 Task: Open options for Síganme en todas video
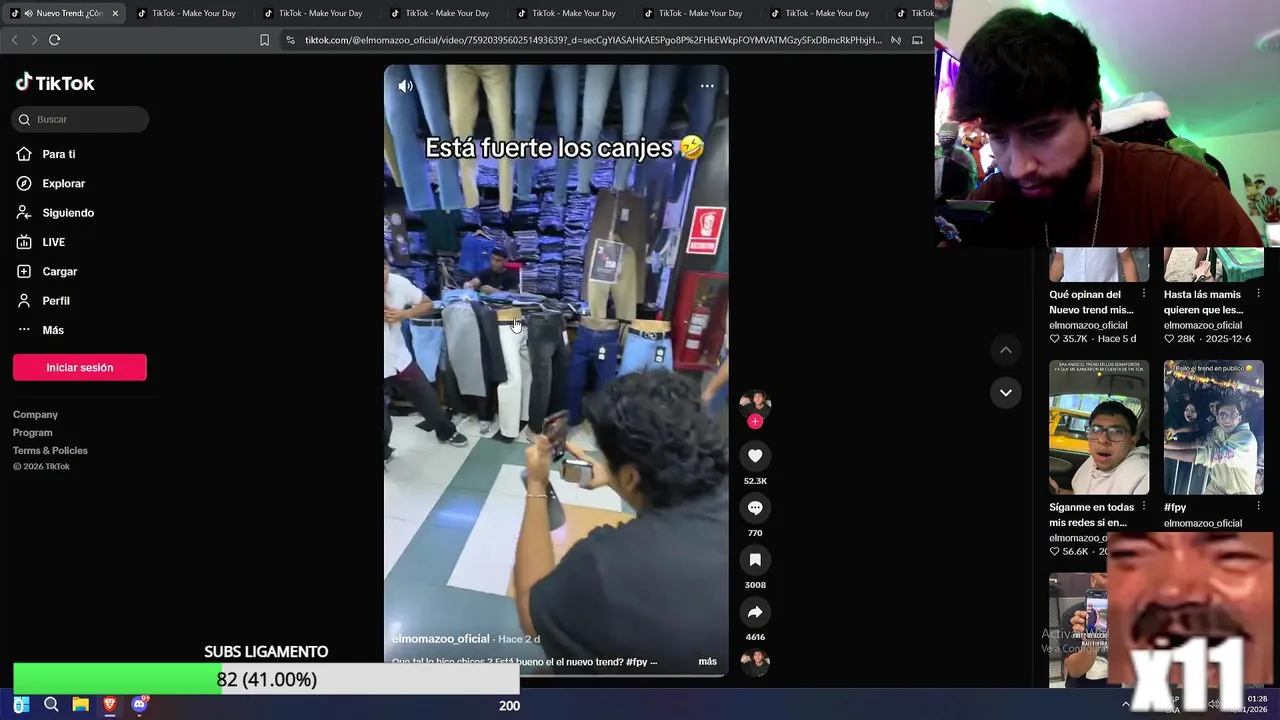(x=1144, y=507)
